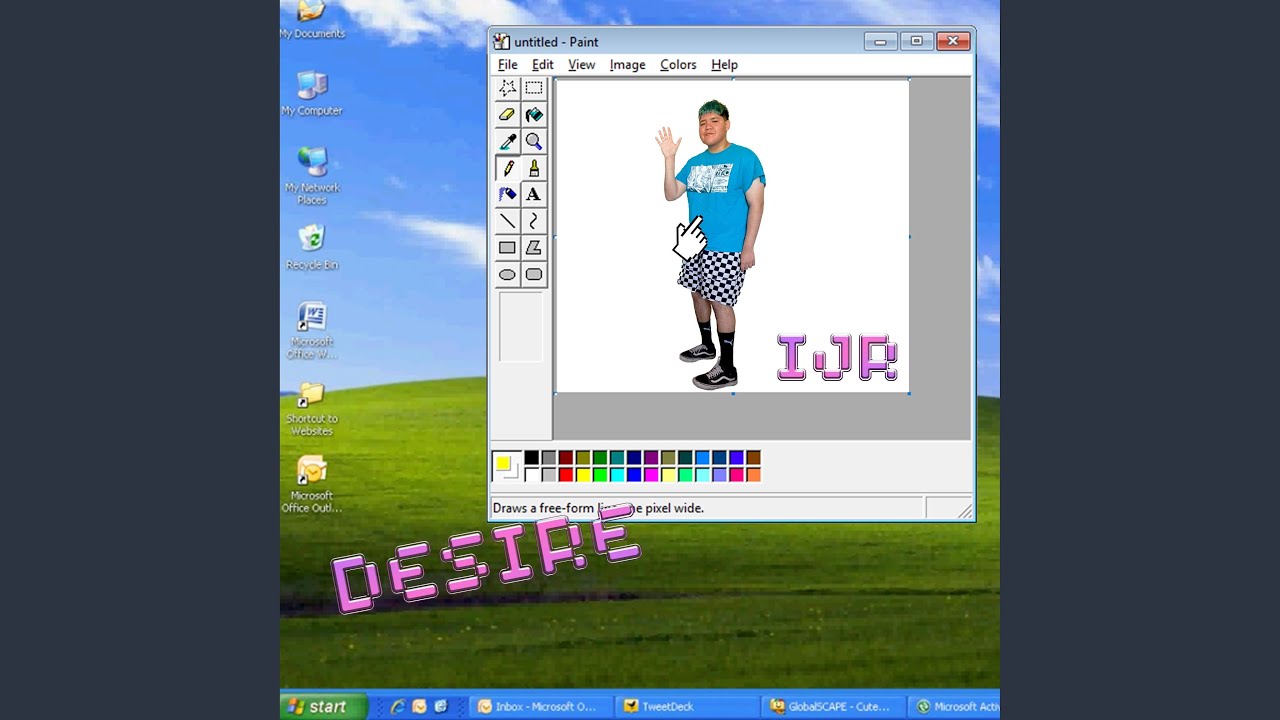
Task: Switch to GlobalSCAPE CuteFTP taskbar button
Action: pos(832,706)
